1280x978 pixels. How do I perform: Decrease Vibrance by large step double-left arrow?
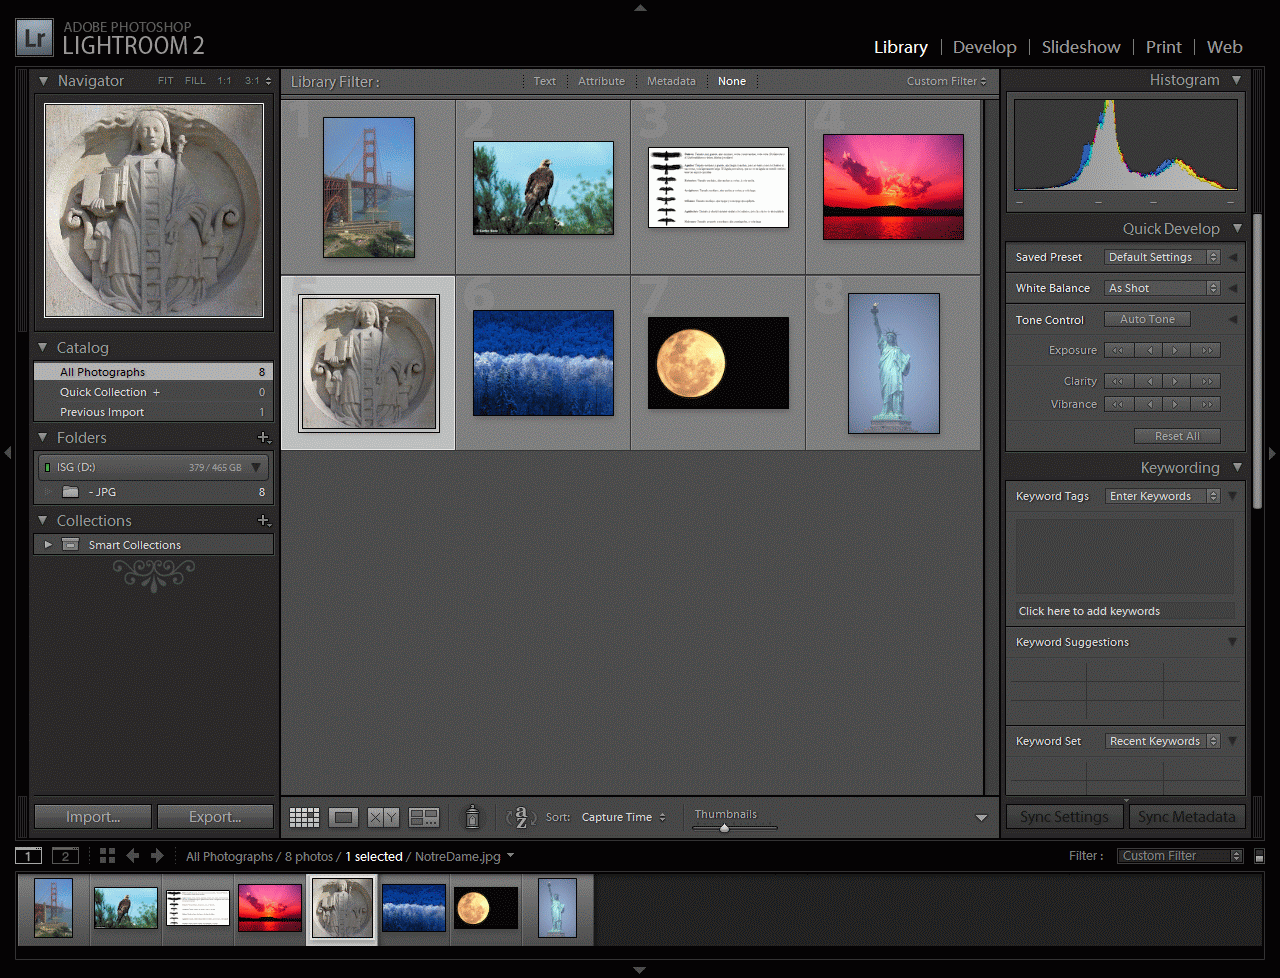[x=1118, y=404]
